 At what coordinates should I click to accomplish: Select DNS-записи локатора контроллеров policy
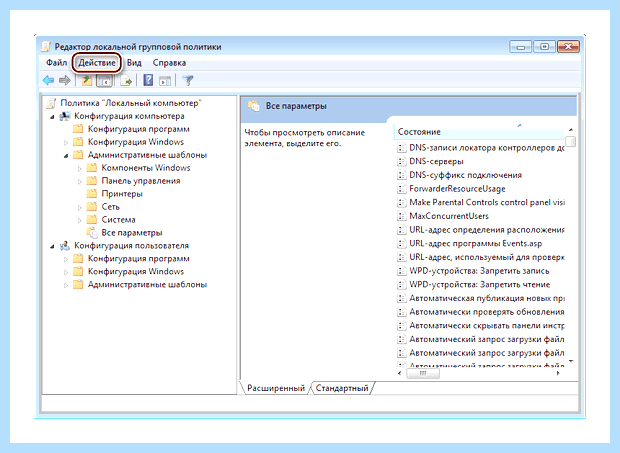point(487,147)
